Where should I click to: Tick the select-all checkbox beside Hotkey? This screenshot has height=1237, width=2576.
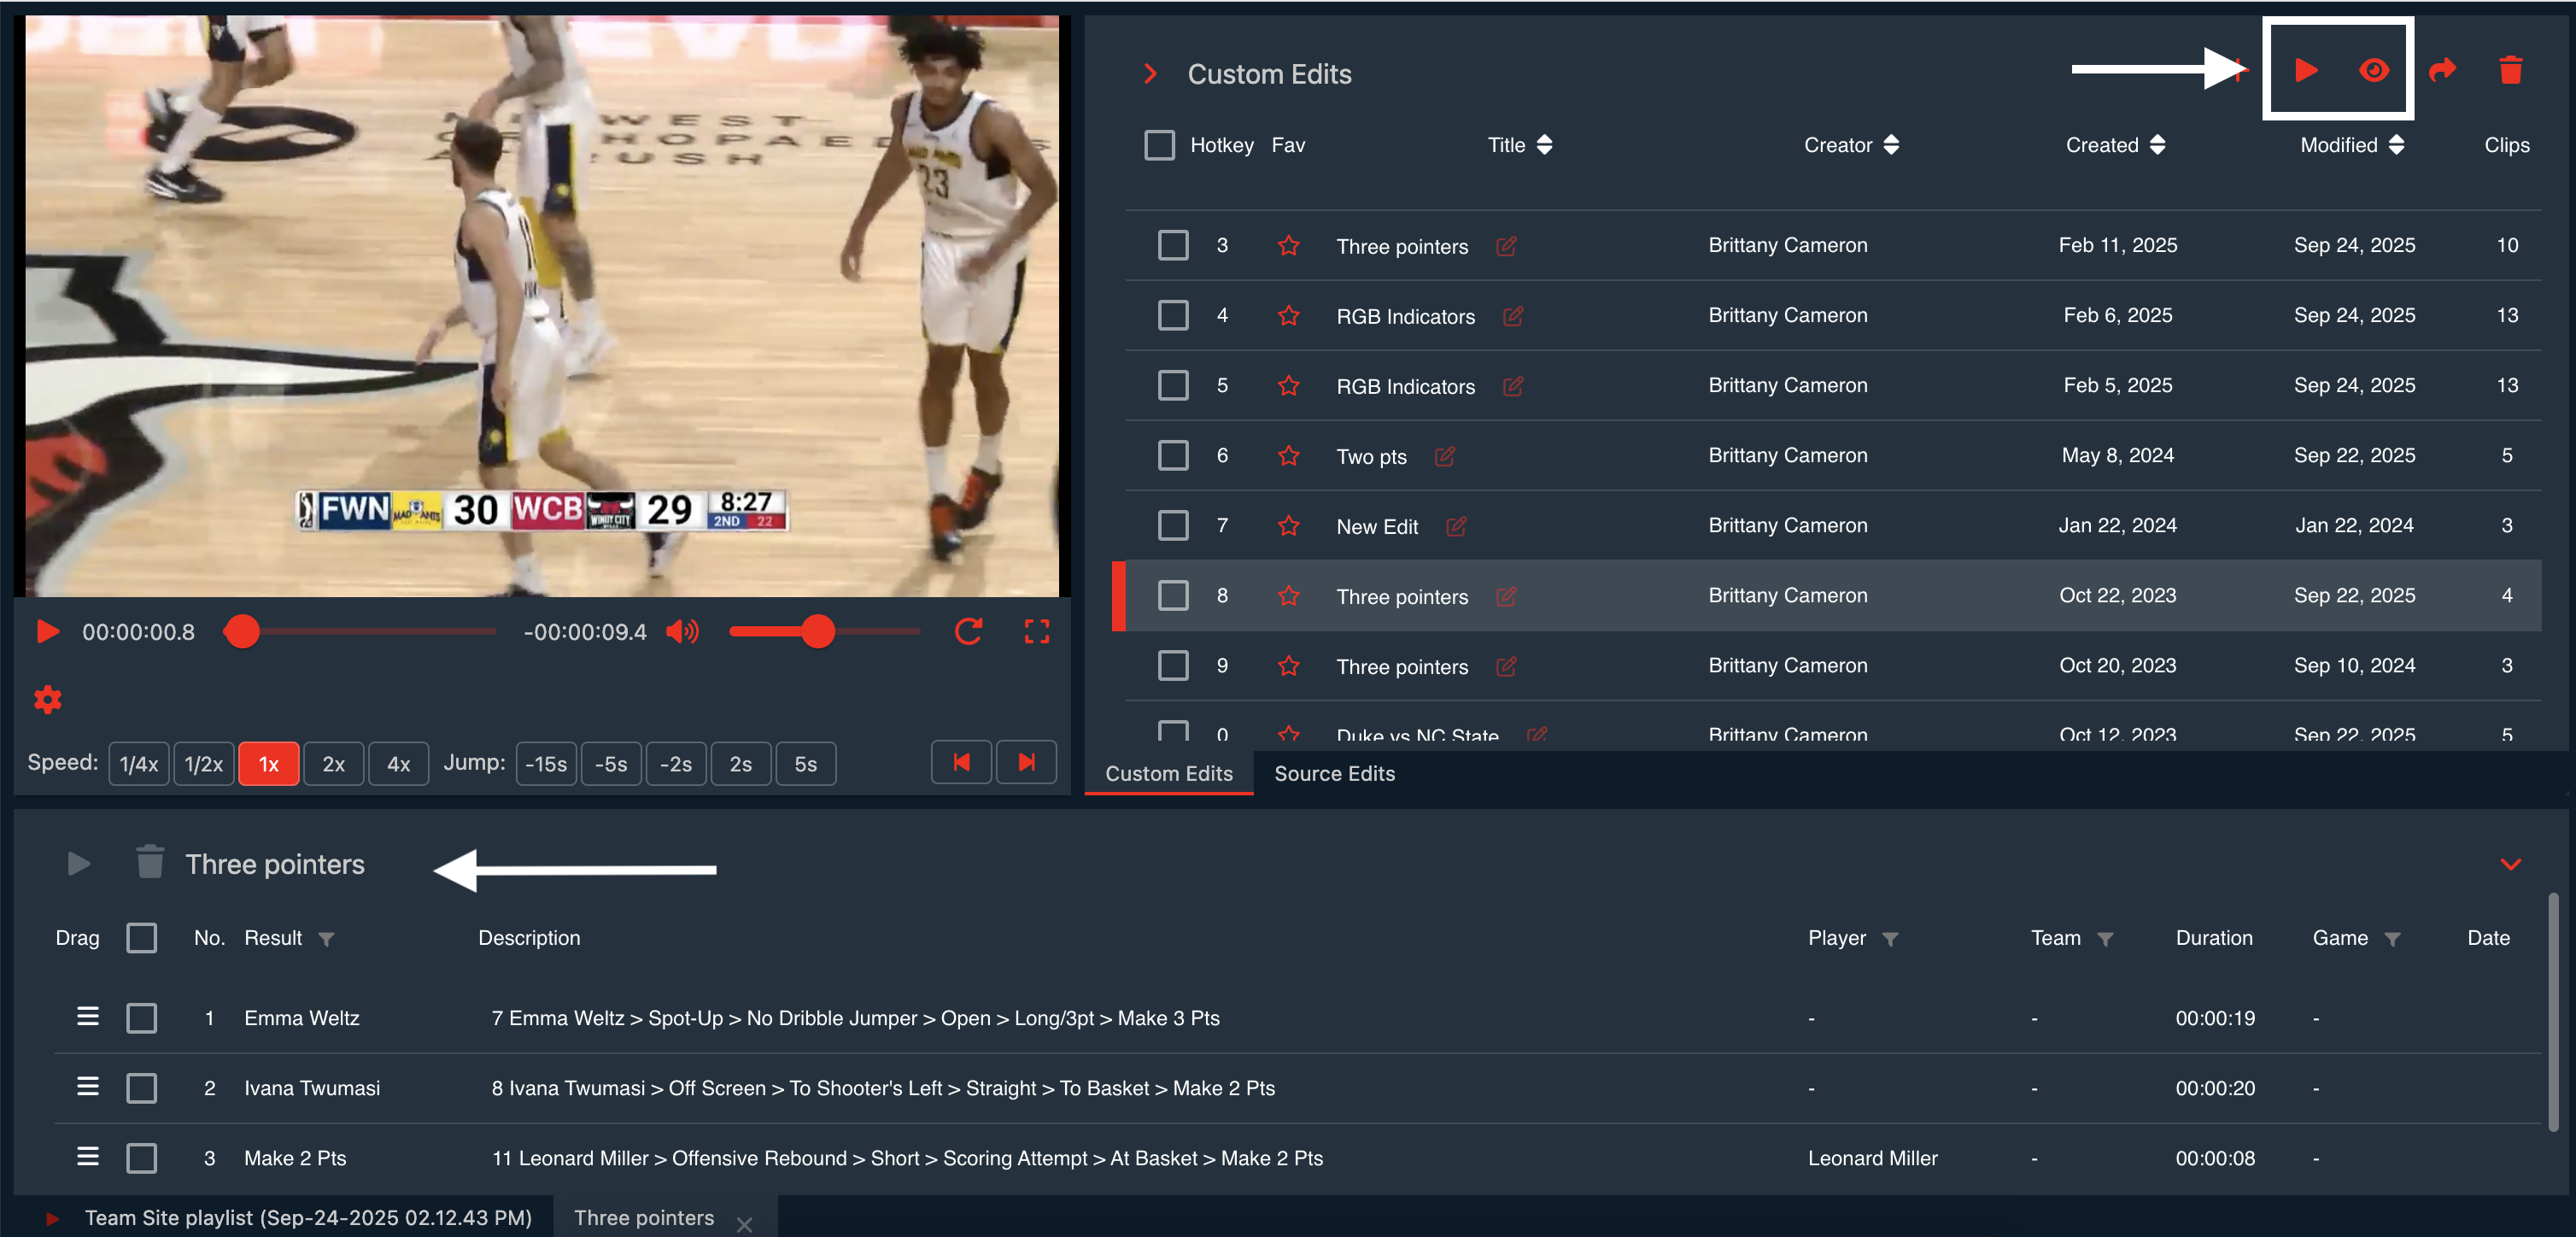pos(1159,145)
